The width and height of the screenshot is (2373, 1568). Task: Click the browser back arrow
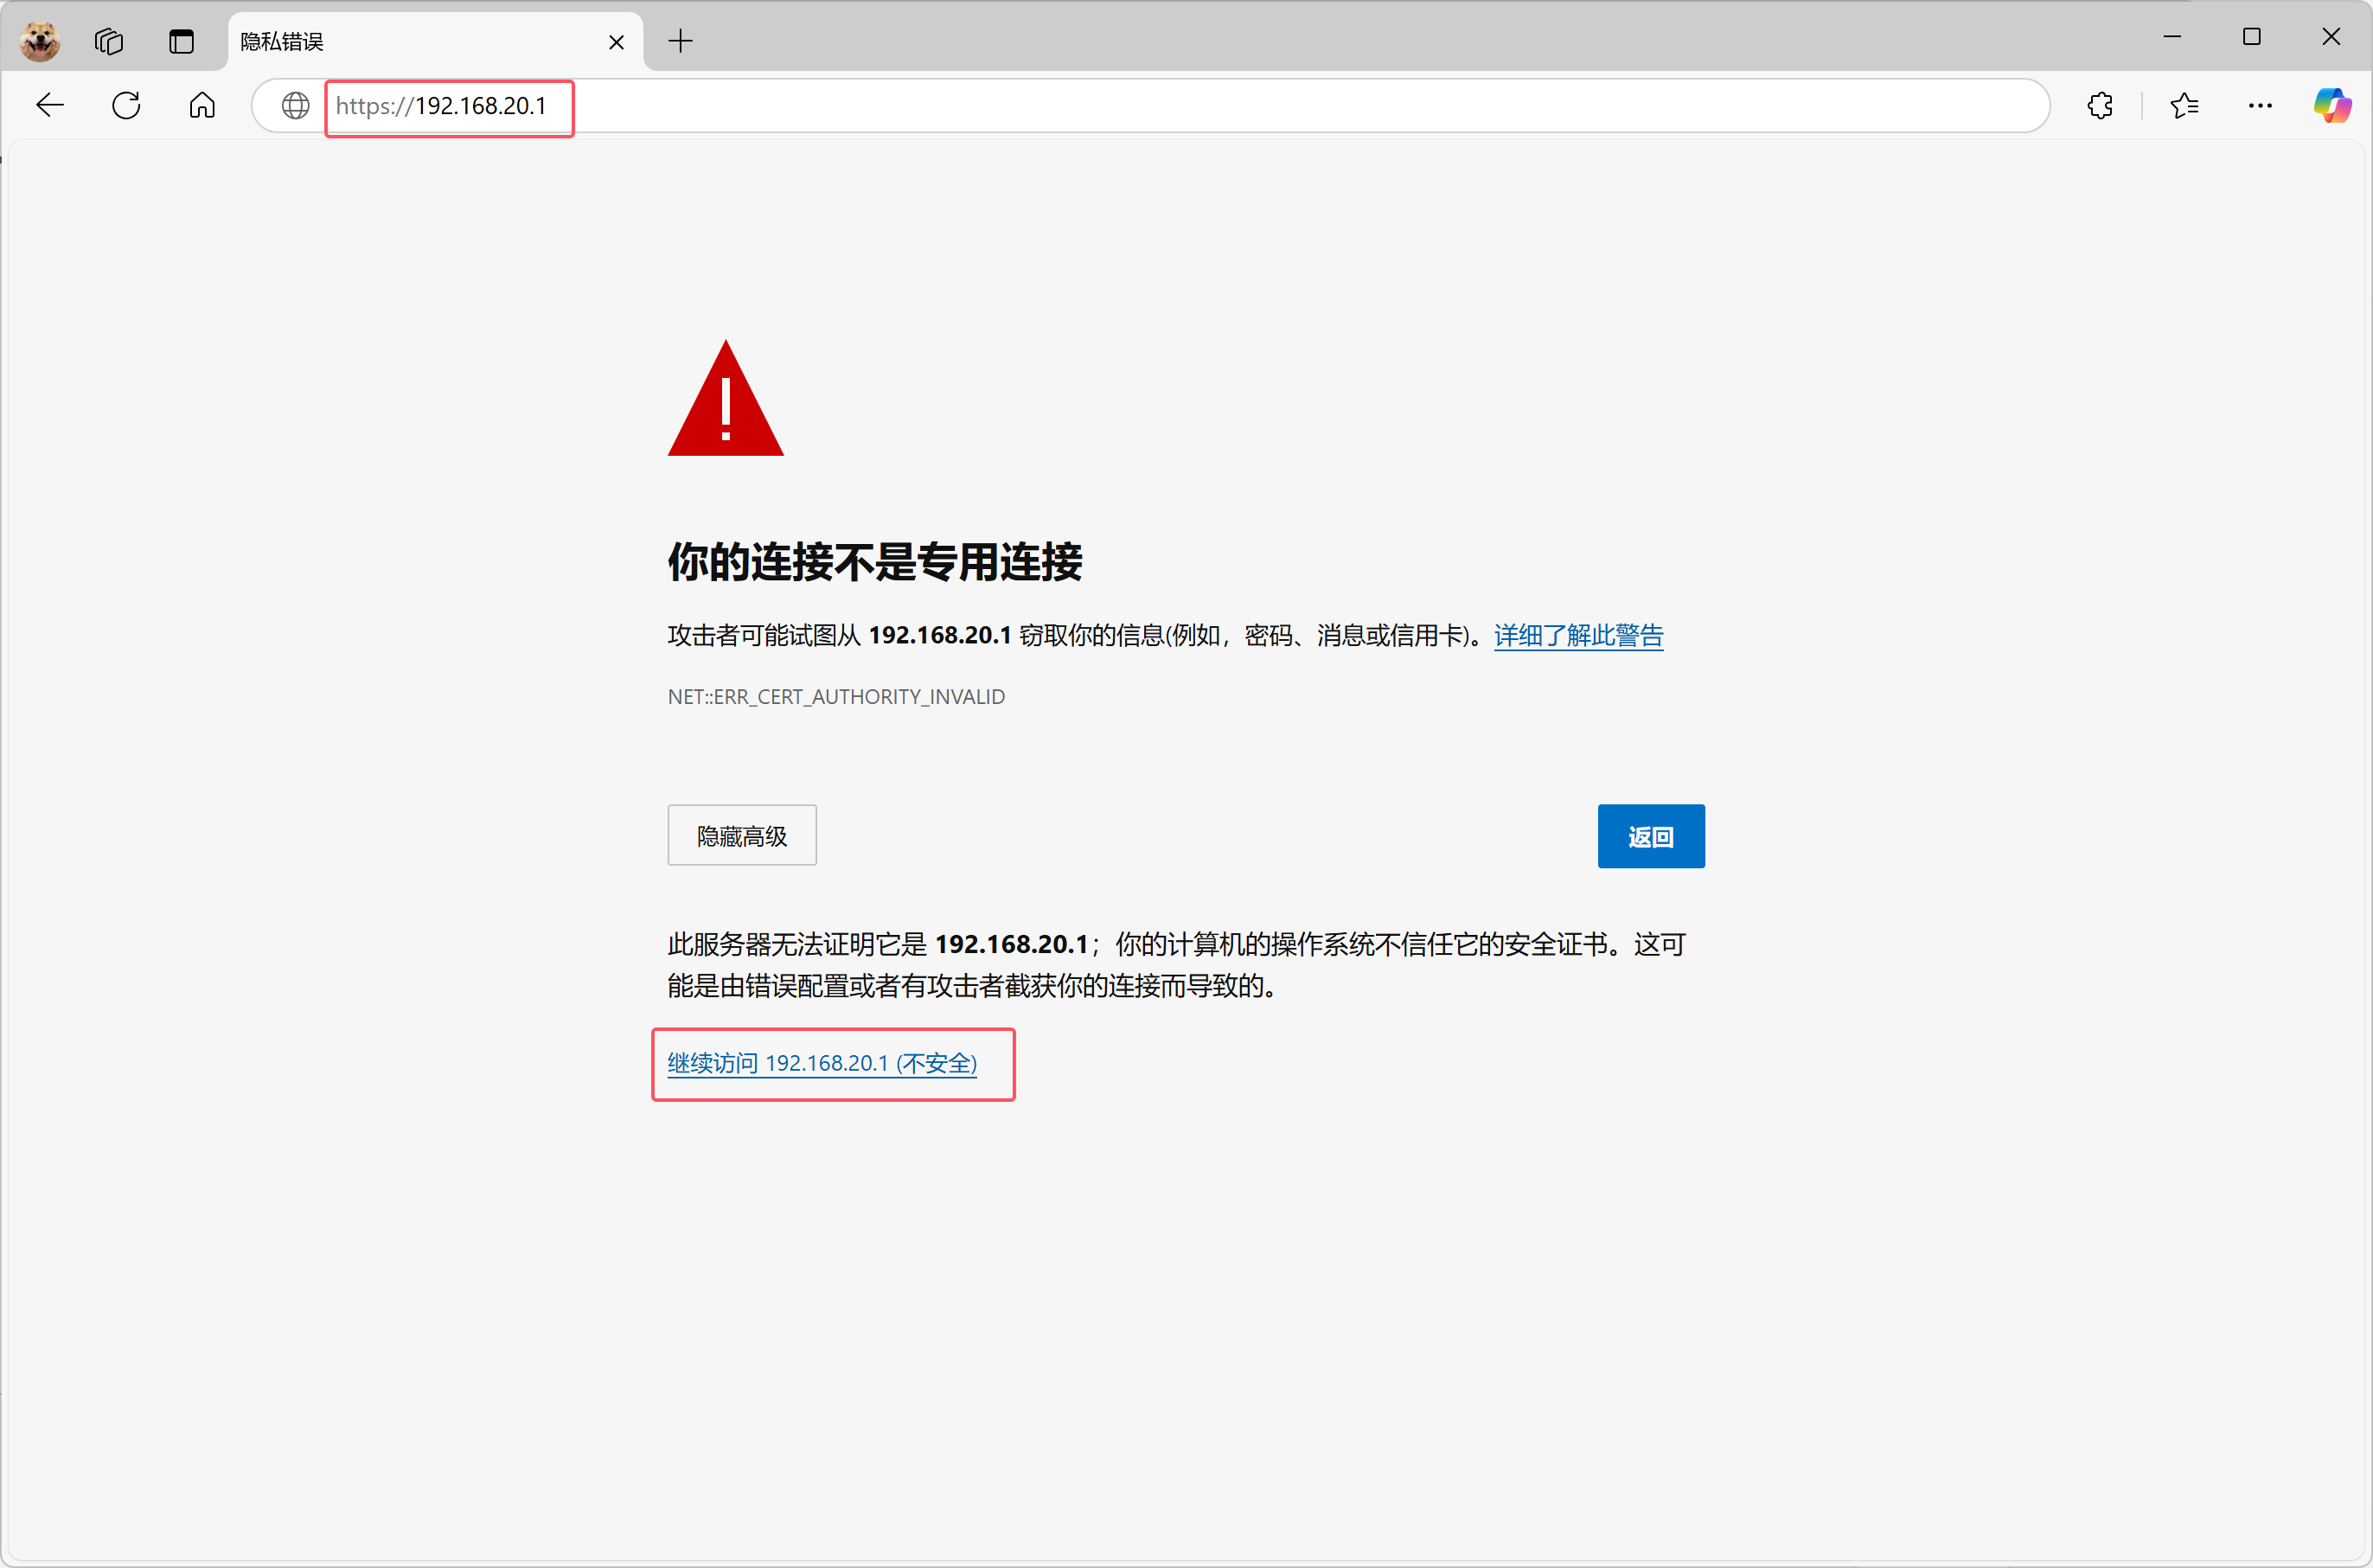click(x=49, y=105)
